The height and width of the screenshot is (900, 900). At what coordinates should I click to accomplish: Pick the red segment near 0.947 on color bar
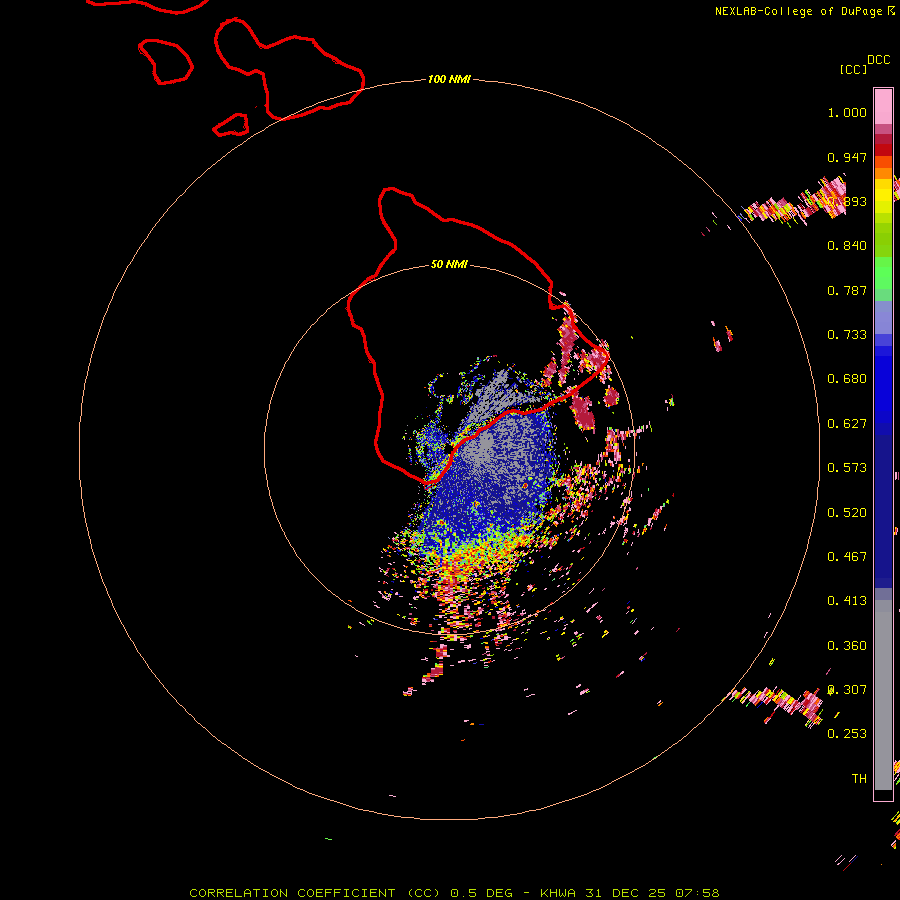click(x=883, y=150)
